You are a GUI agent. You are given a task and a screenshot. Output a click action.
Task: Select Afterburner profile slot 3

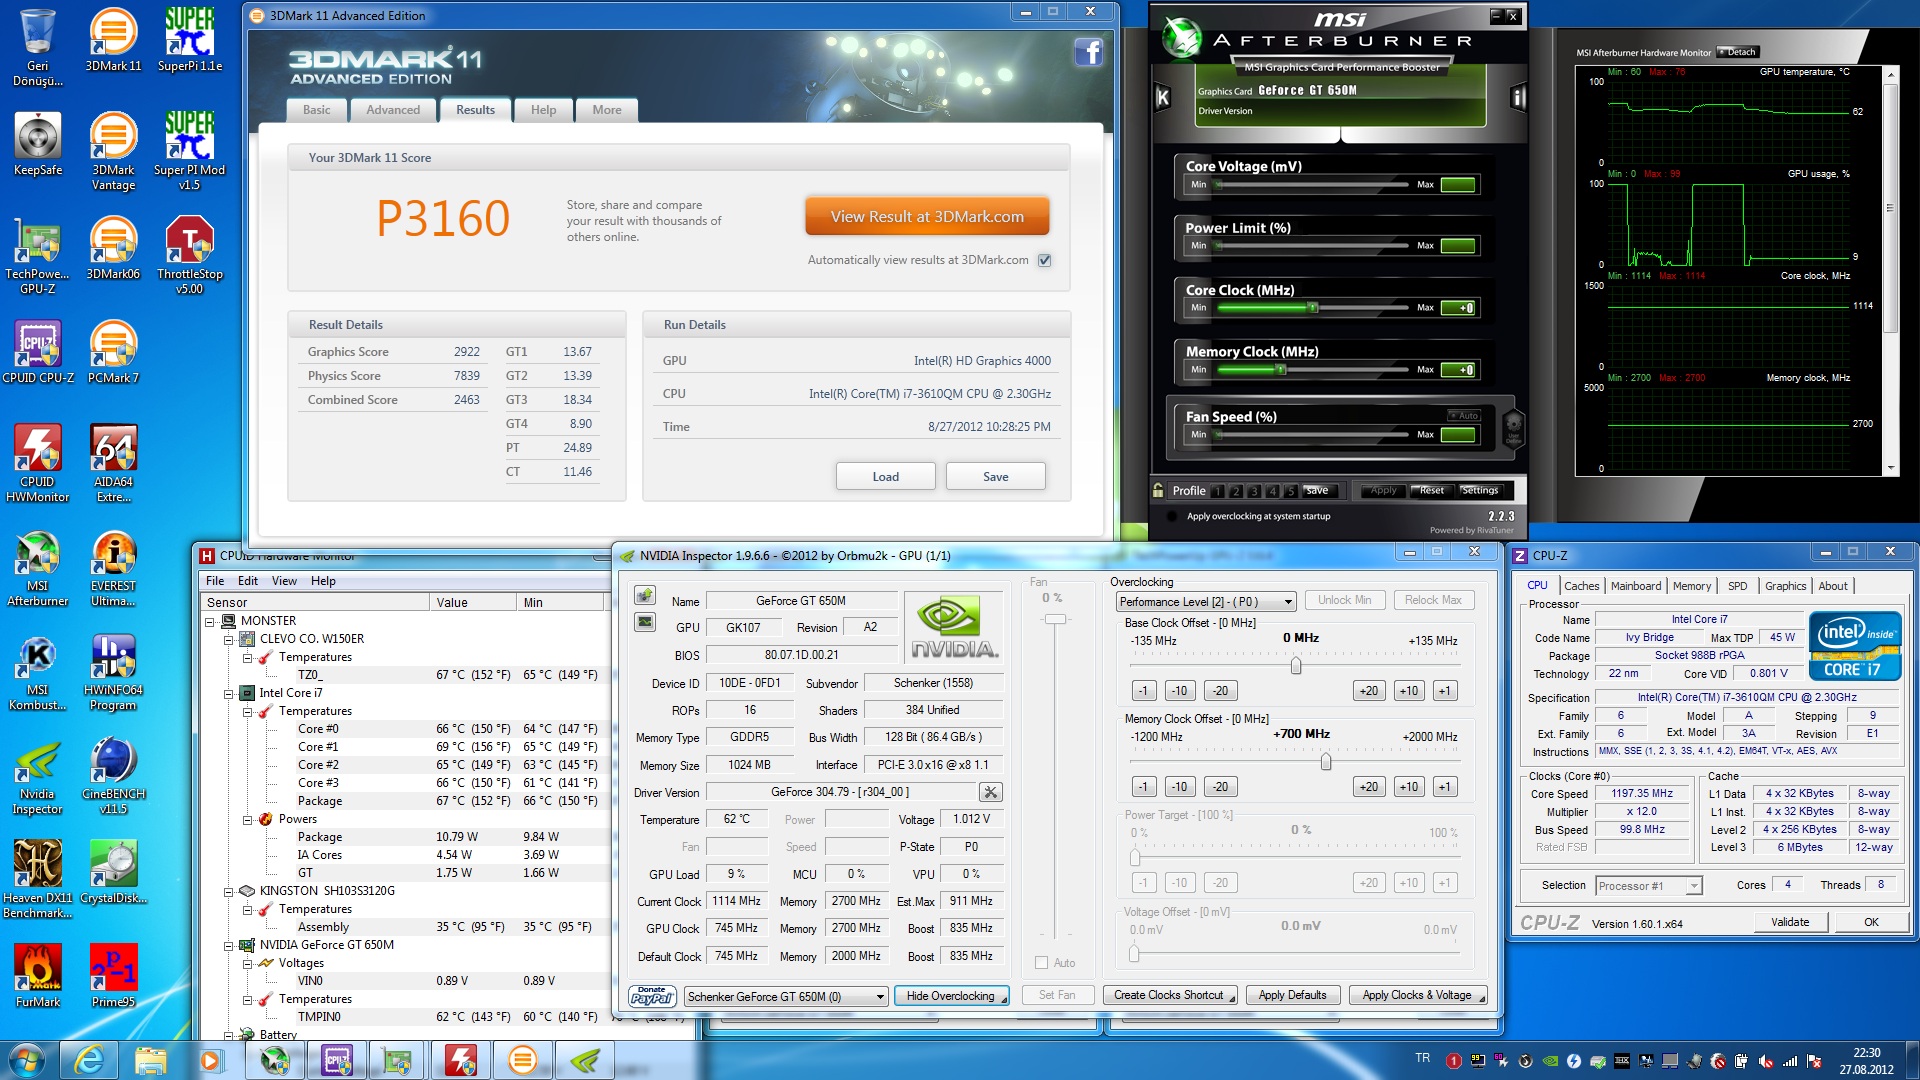click(1254, 491)
